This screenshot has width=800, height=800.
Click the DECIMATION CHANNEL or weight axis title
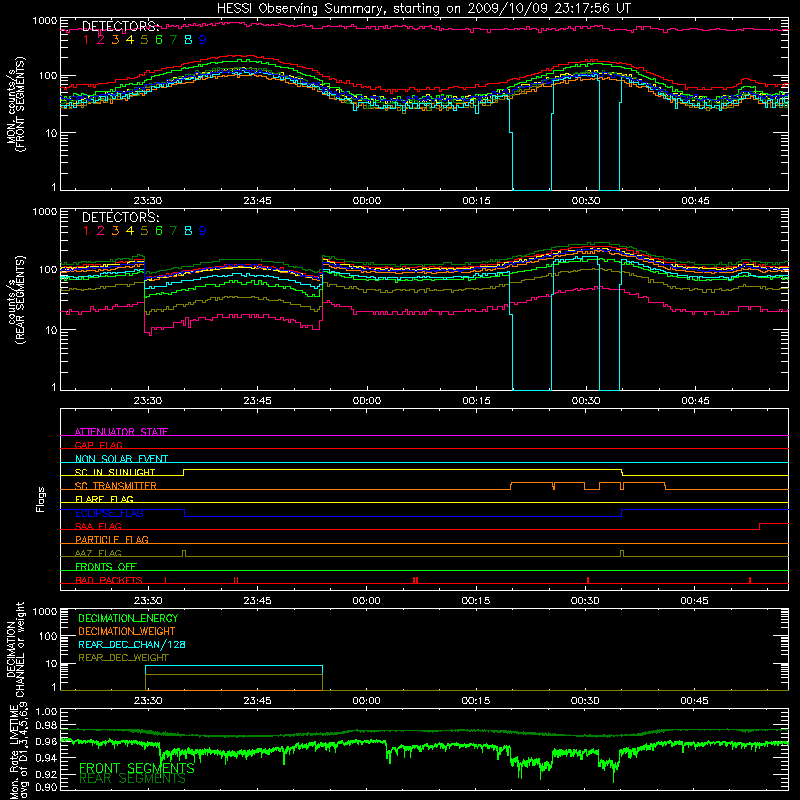coord(15,649)
